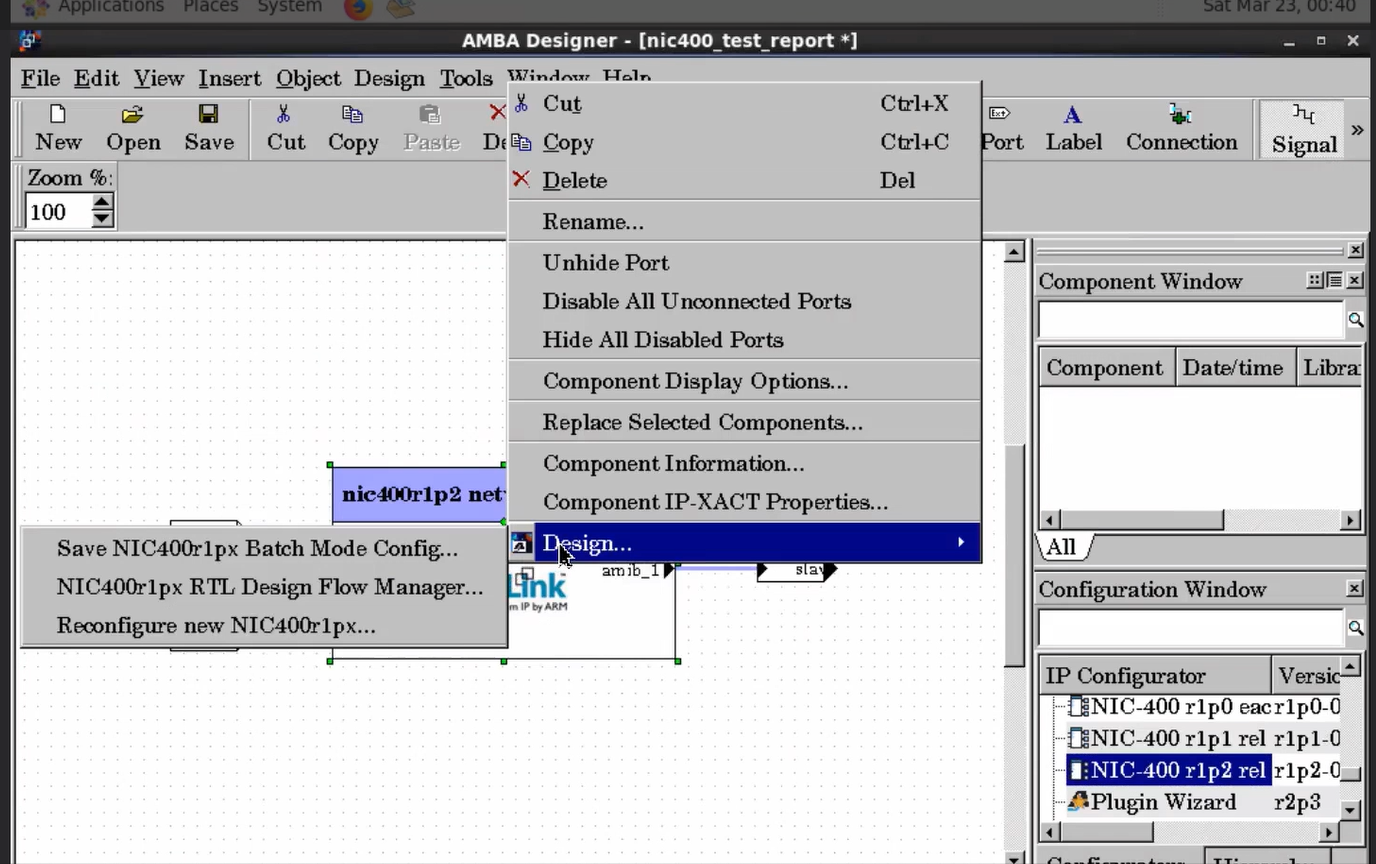The image size is (1376, 864).
Task: Click the Plugin Wizard icon
Action: coord(1078,802)
